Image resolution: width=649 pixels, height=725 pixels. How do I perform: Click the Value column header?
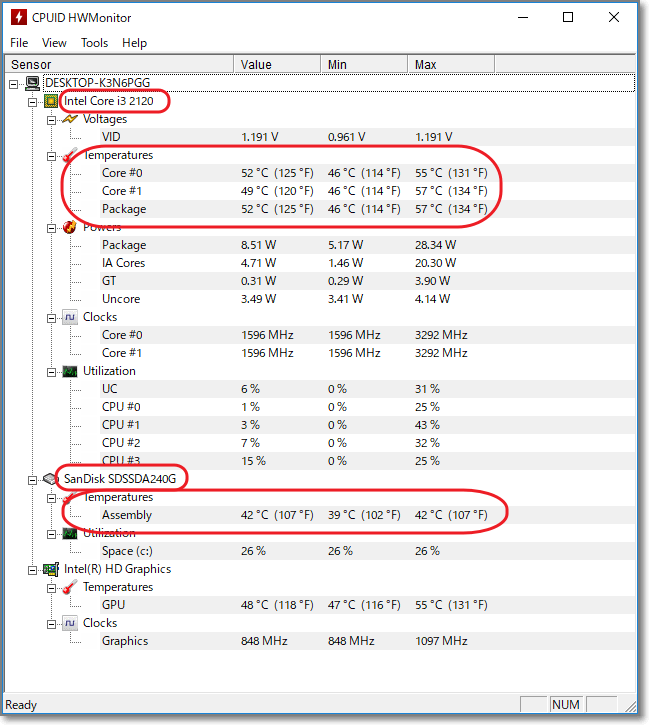(257, 65)
